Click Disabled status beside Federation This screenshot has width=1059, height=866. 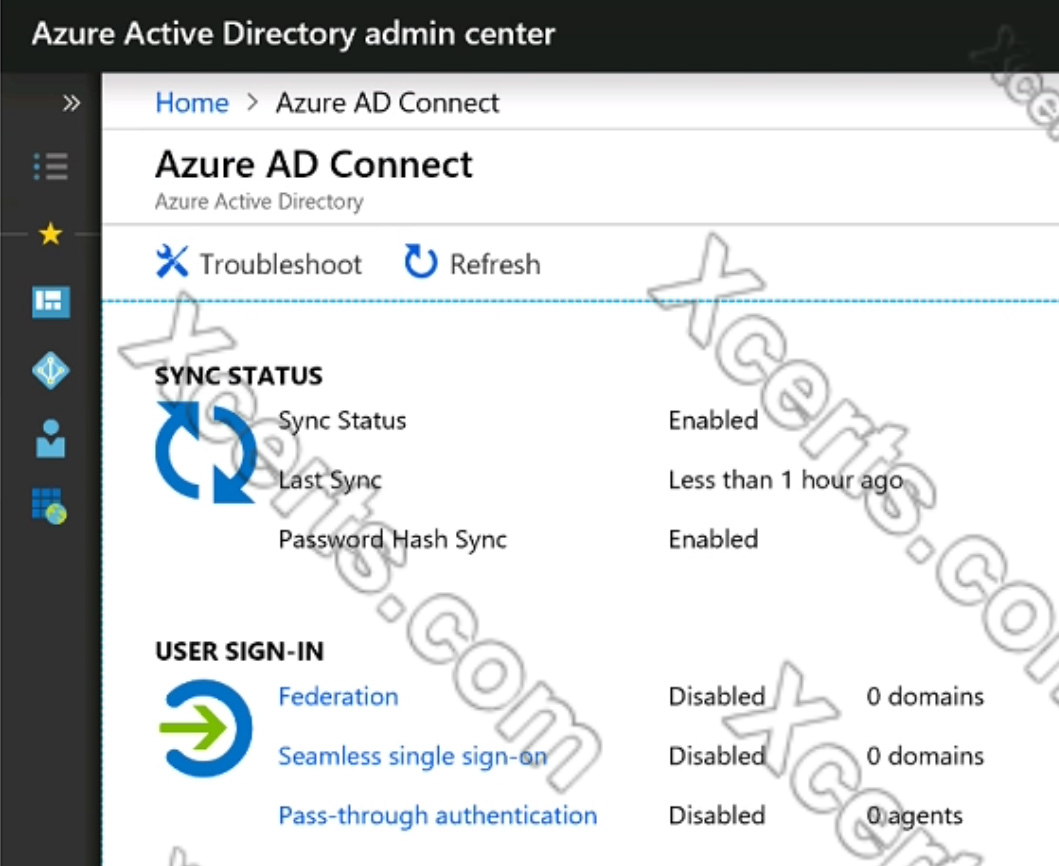pos(717,696)
